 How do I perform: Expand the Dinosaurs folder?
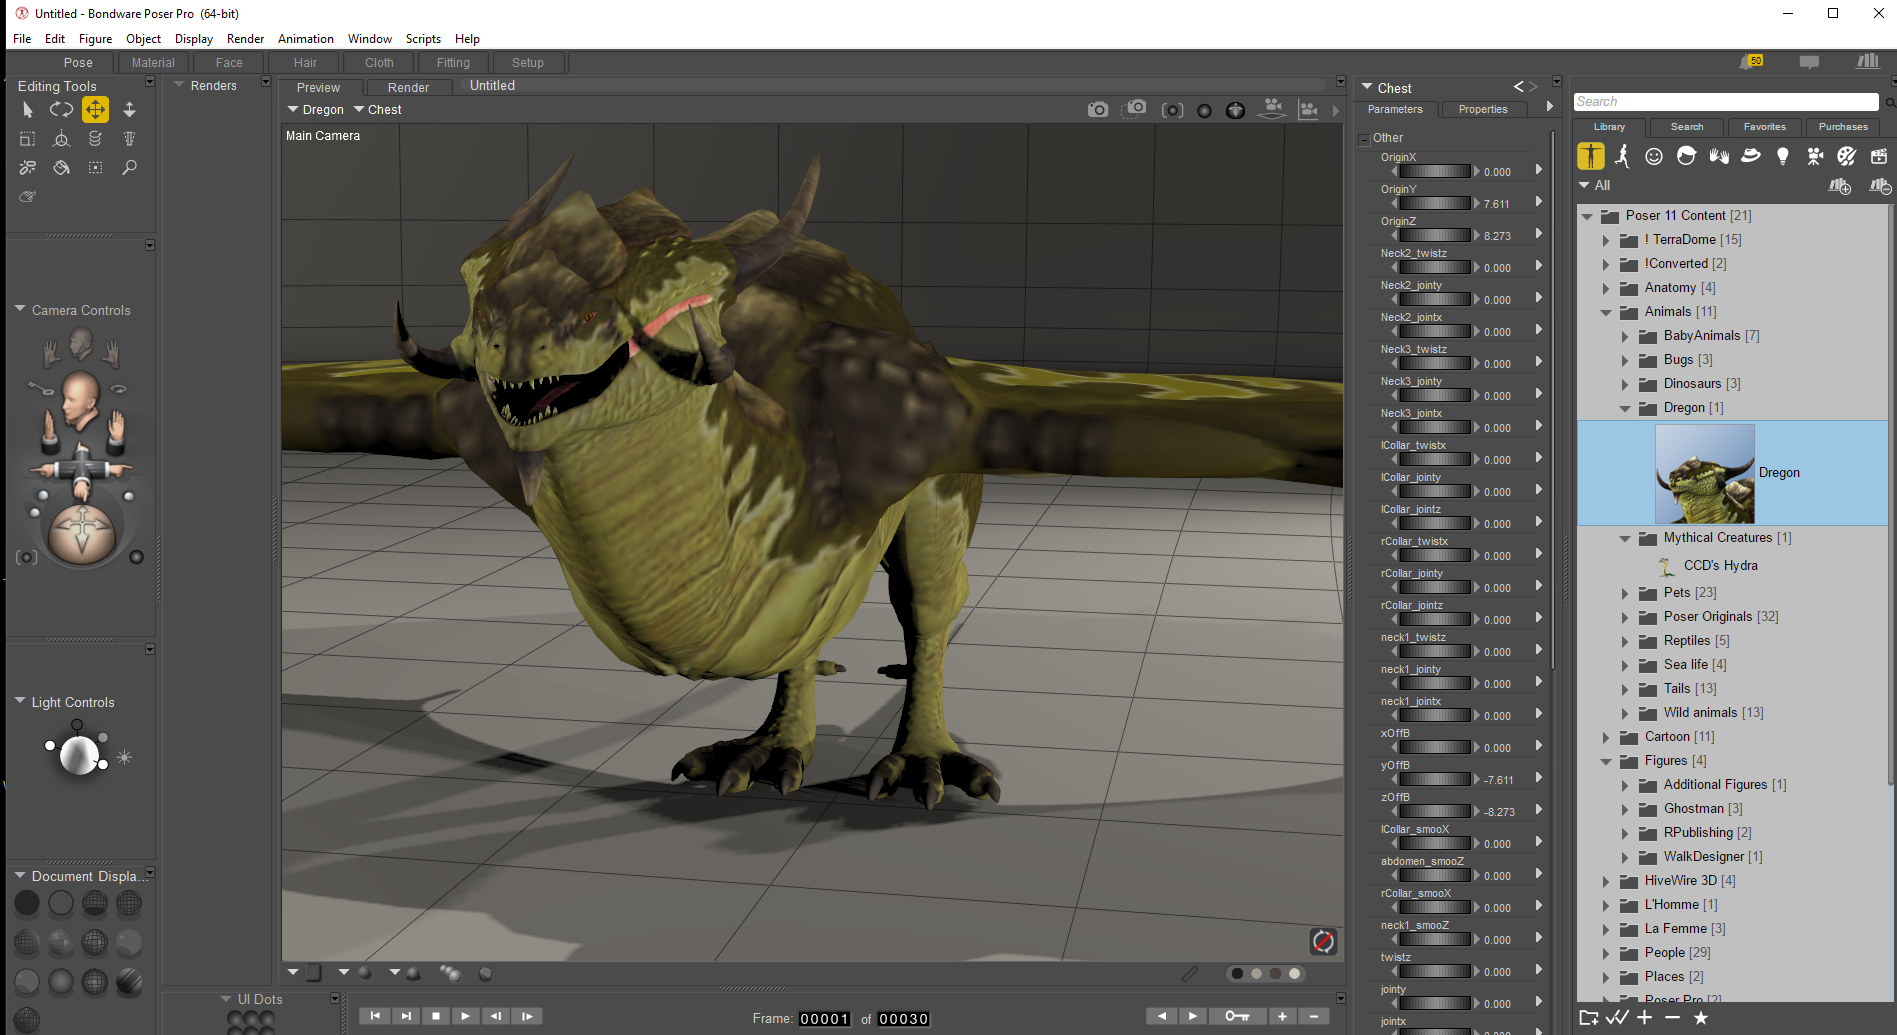[1625, 384]
